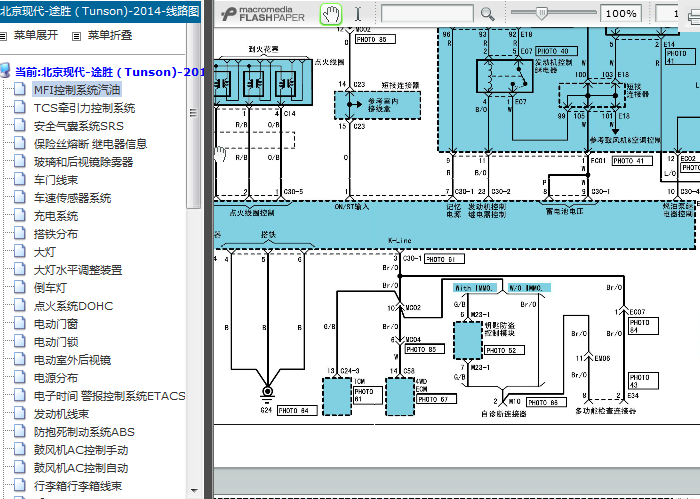
Task: Open 电动室外后视镜 entry
Action: 72,360
